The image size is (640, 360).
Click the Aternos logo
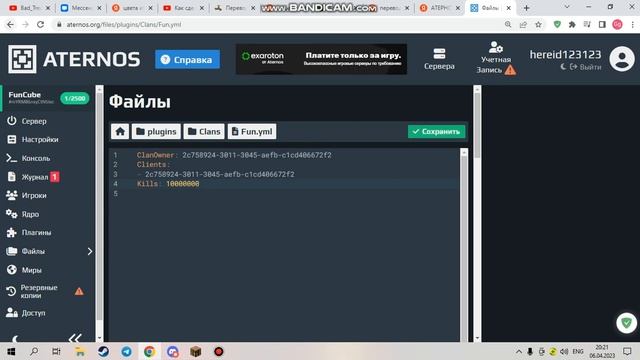[x=74, y=60]
